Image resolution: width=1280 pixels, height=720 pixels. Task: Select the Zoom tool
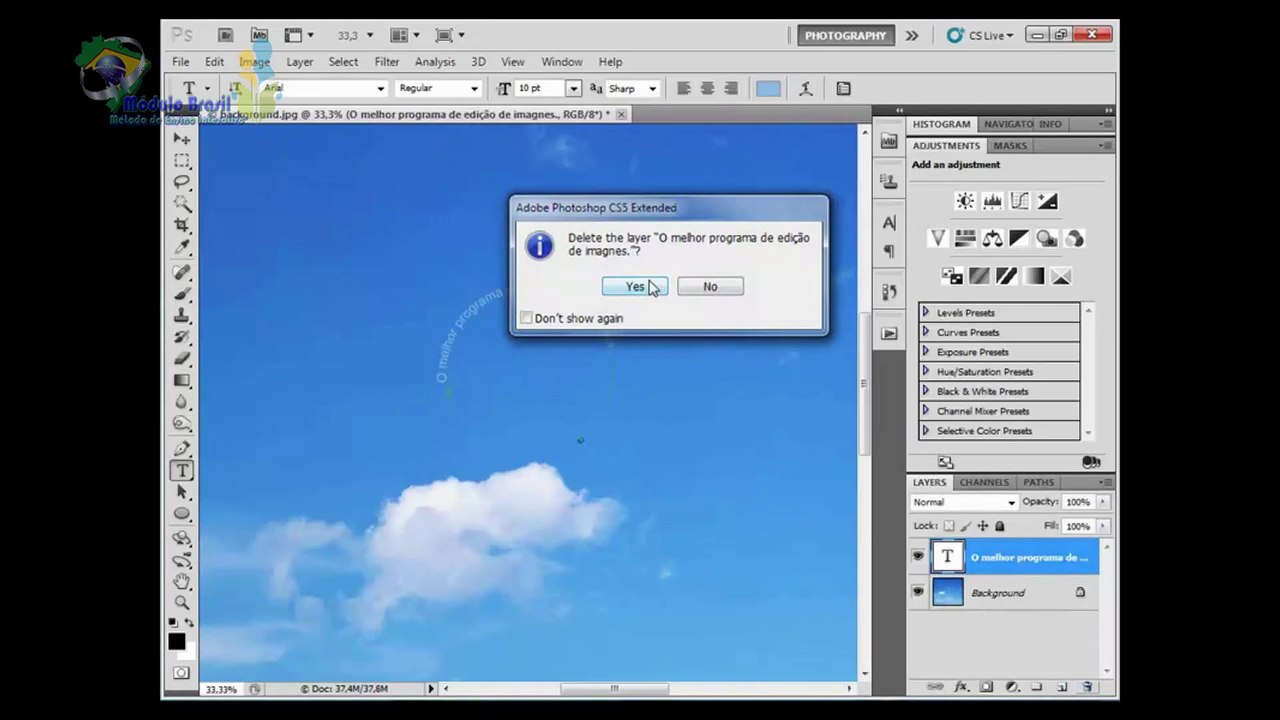click(x=182, y=602)
